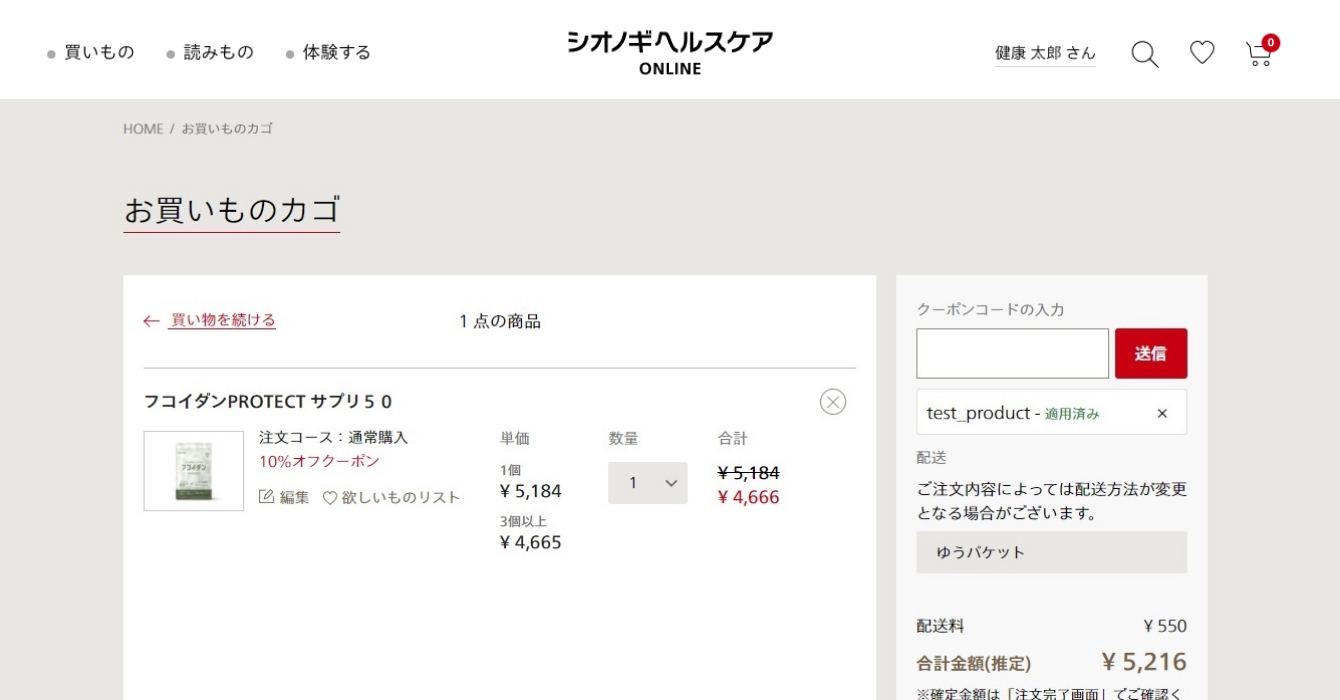Open 健康 太郎 さん account link

(x=1045, y=54)
